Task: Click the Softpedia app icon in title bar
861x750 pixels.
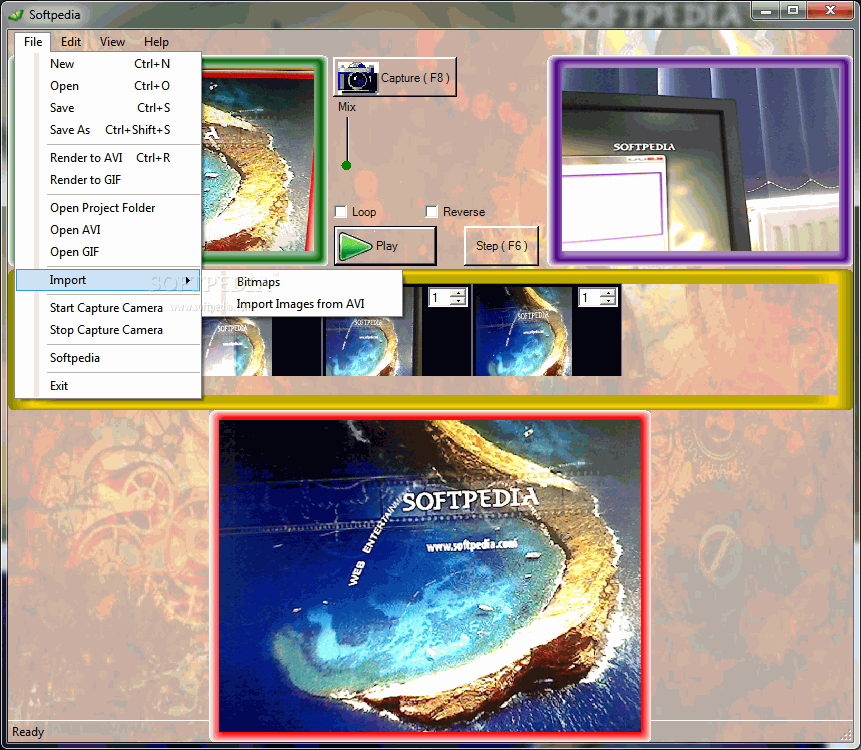Action: [x=17, y=15]
